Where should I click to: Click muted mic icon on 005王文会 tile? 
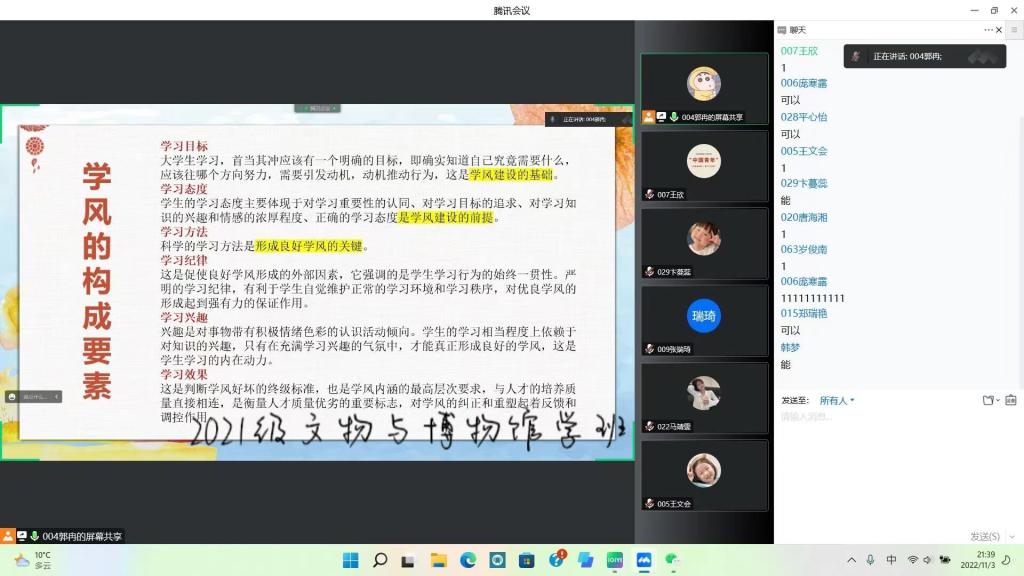(649, 504)
